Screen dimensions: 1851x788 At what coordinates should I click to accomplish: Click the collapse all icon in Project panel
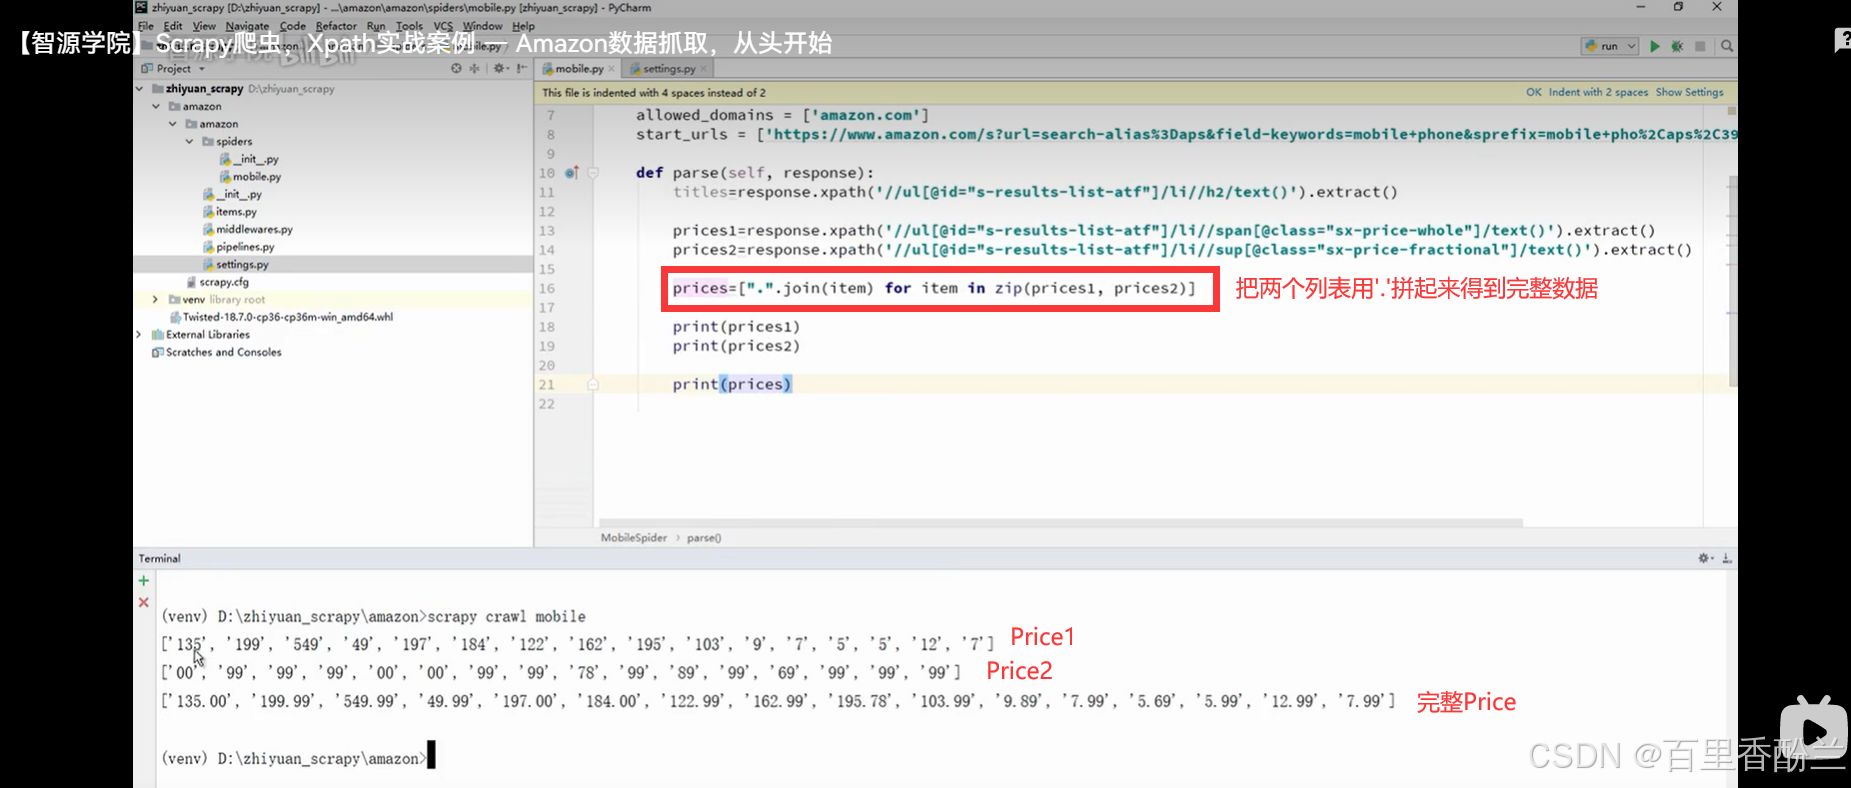point(475,68)
